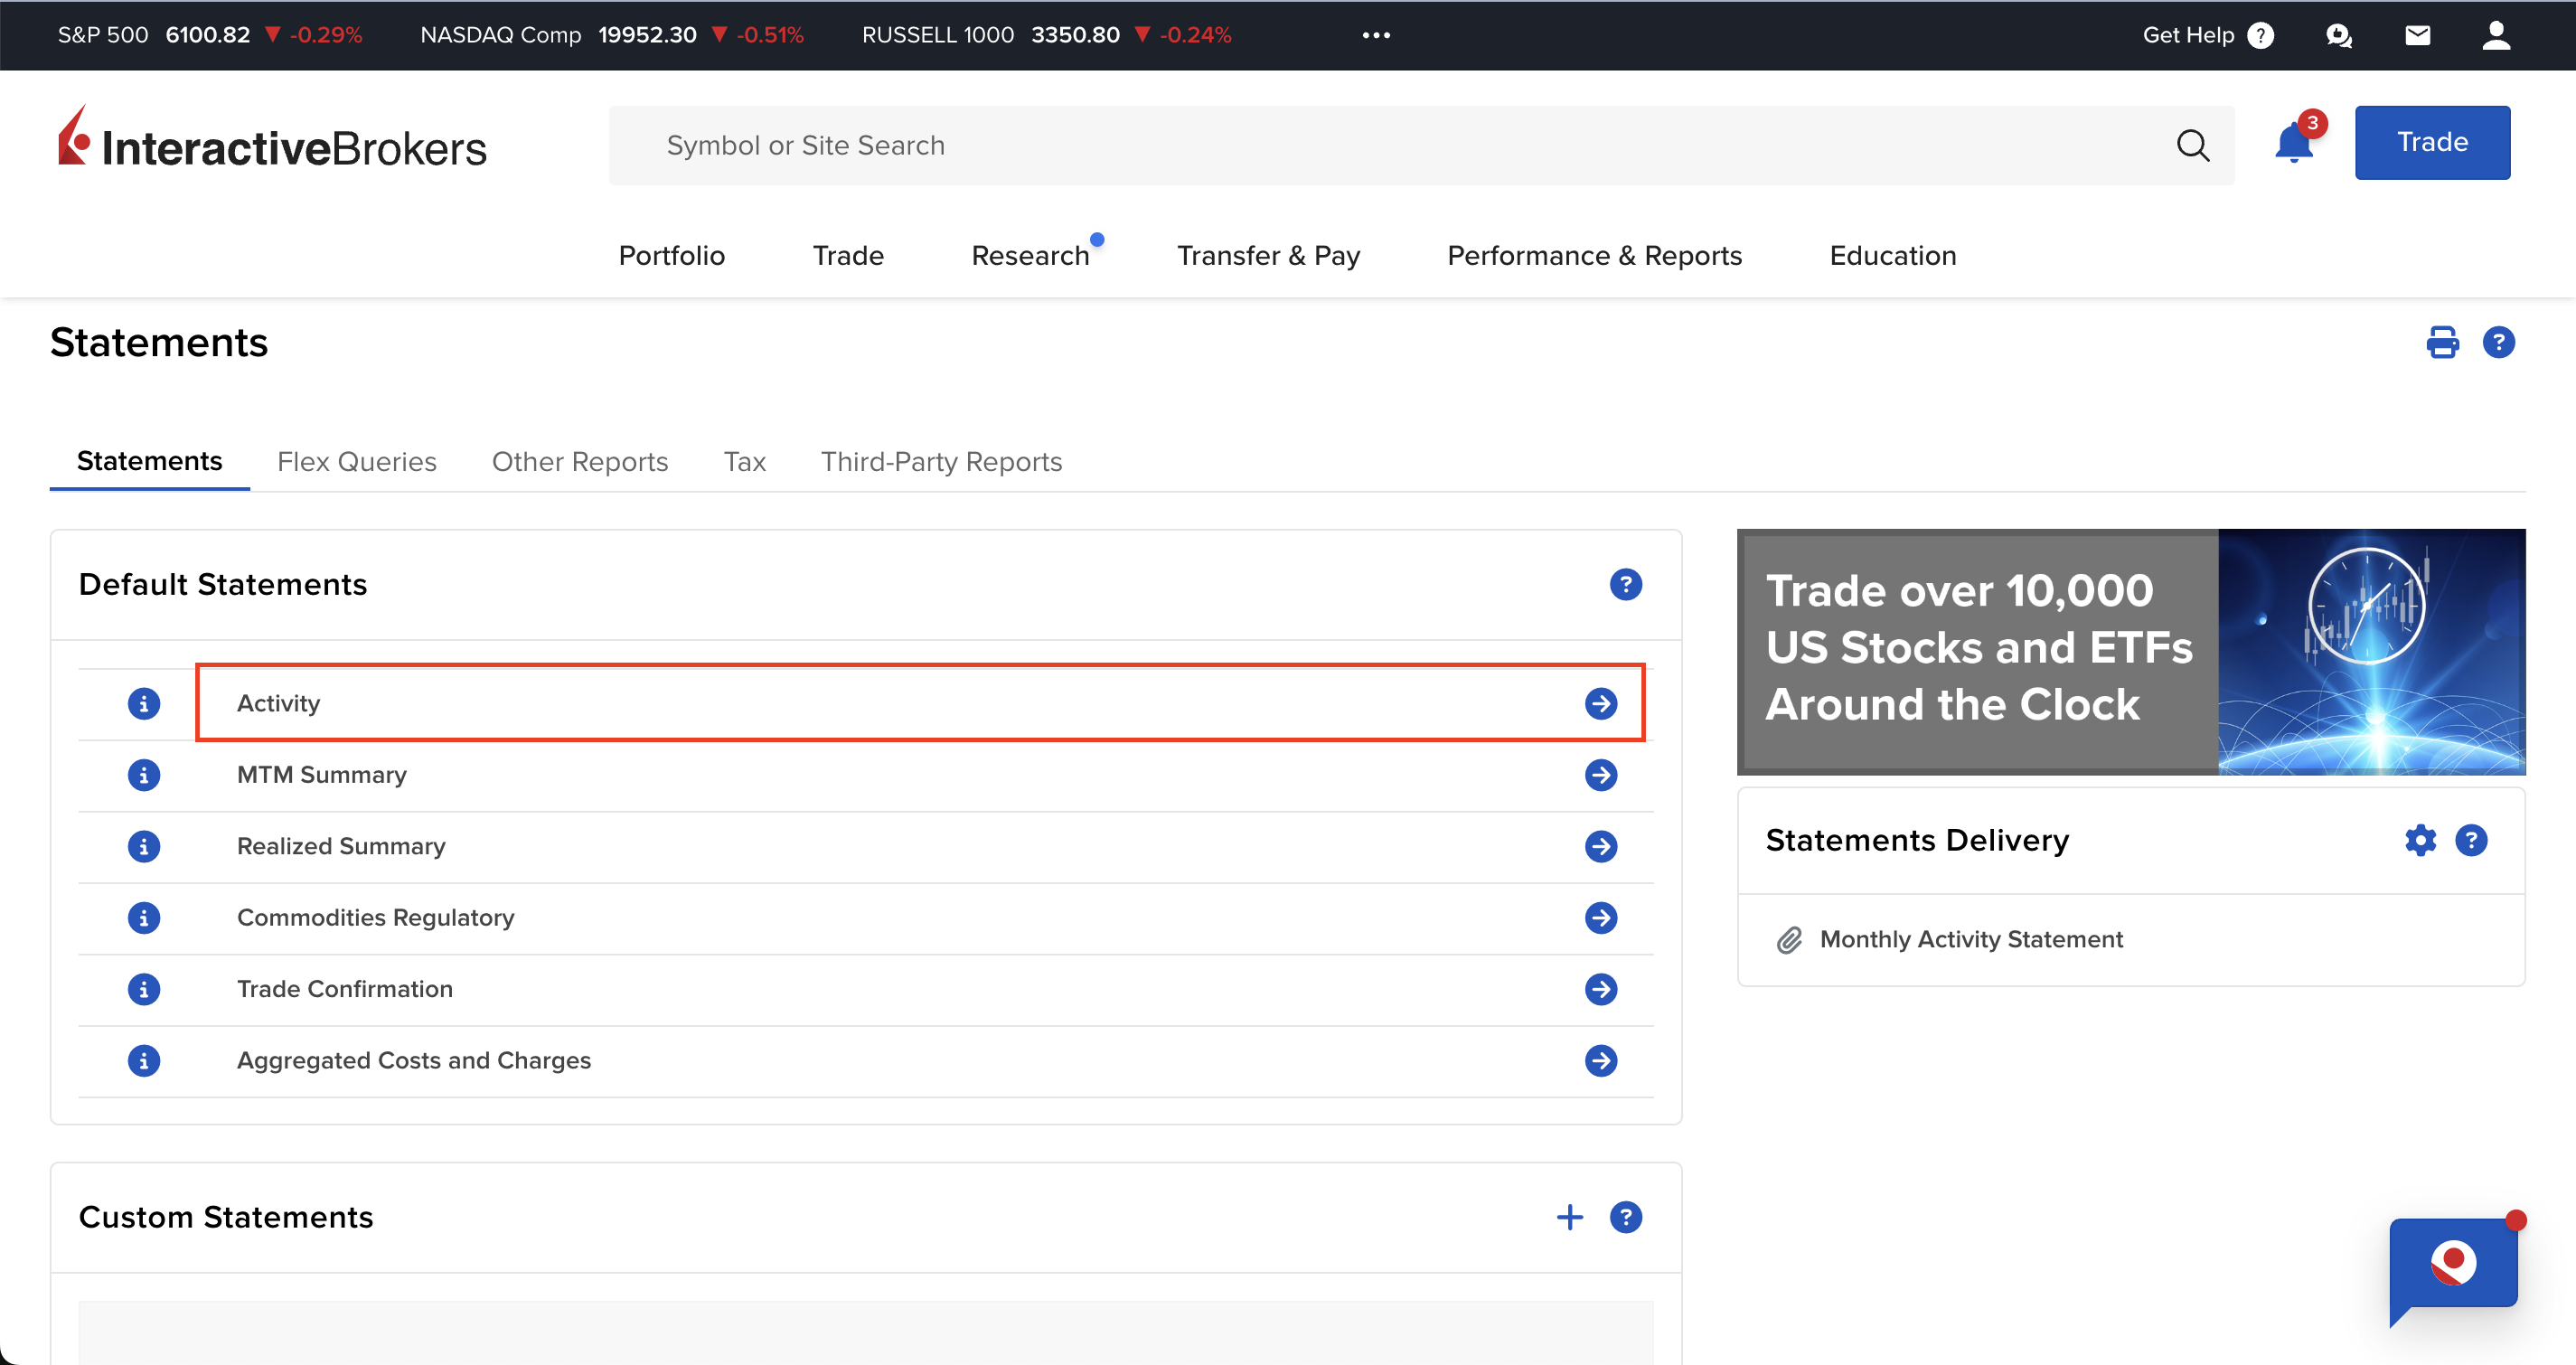This screenshot has height=1365, width=2576.
Task: Open the Research menu
Action: tap(1030, 256)
